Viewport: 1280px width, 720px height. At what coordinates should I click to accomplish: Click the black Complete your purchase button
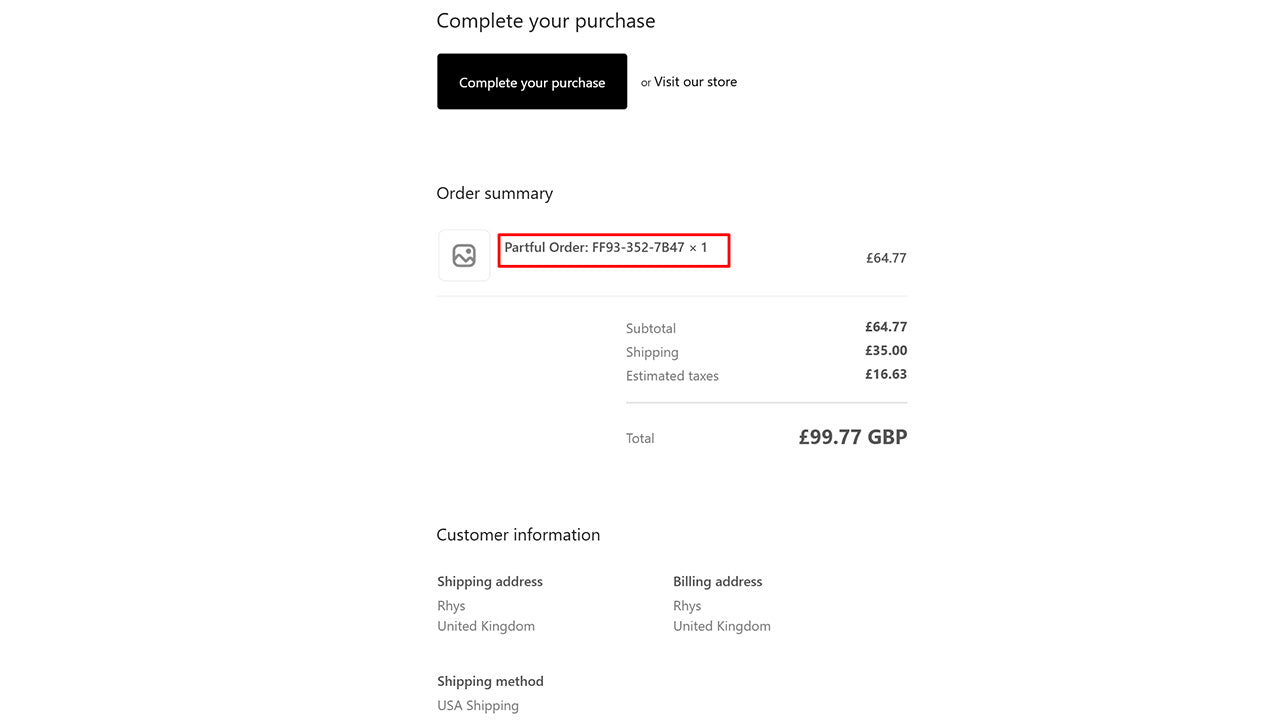point(531,82)
